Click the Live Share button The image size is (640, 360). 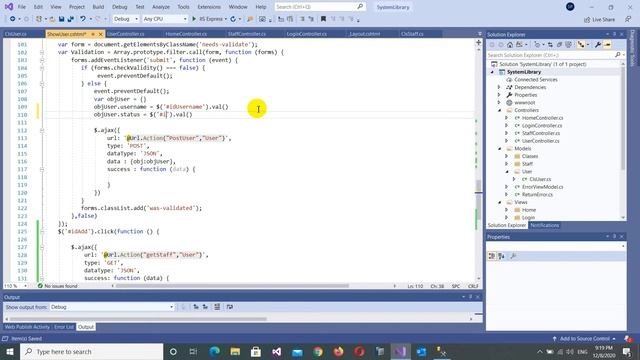pyautogui.click(x=599, y=19)
